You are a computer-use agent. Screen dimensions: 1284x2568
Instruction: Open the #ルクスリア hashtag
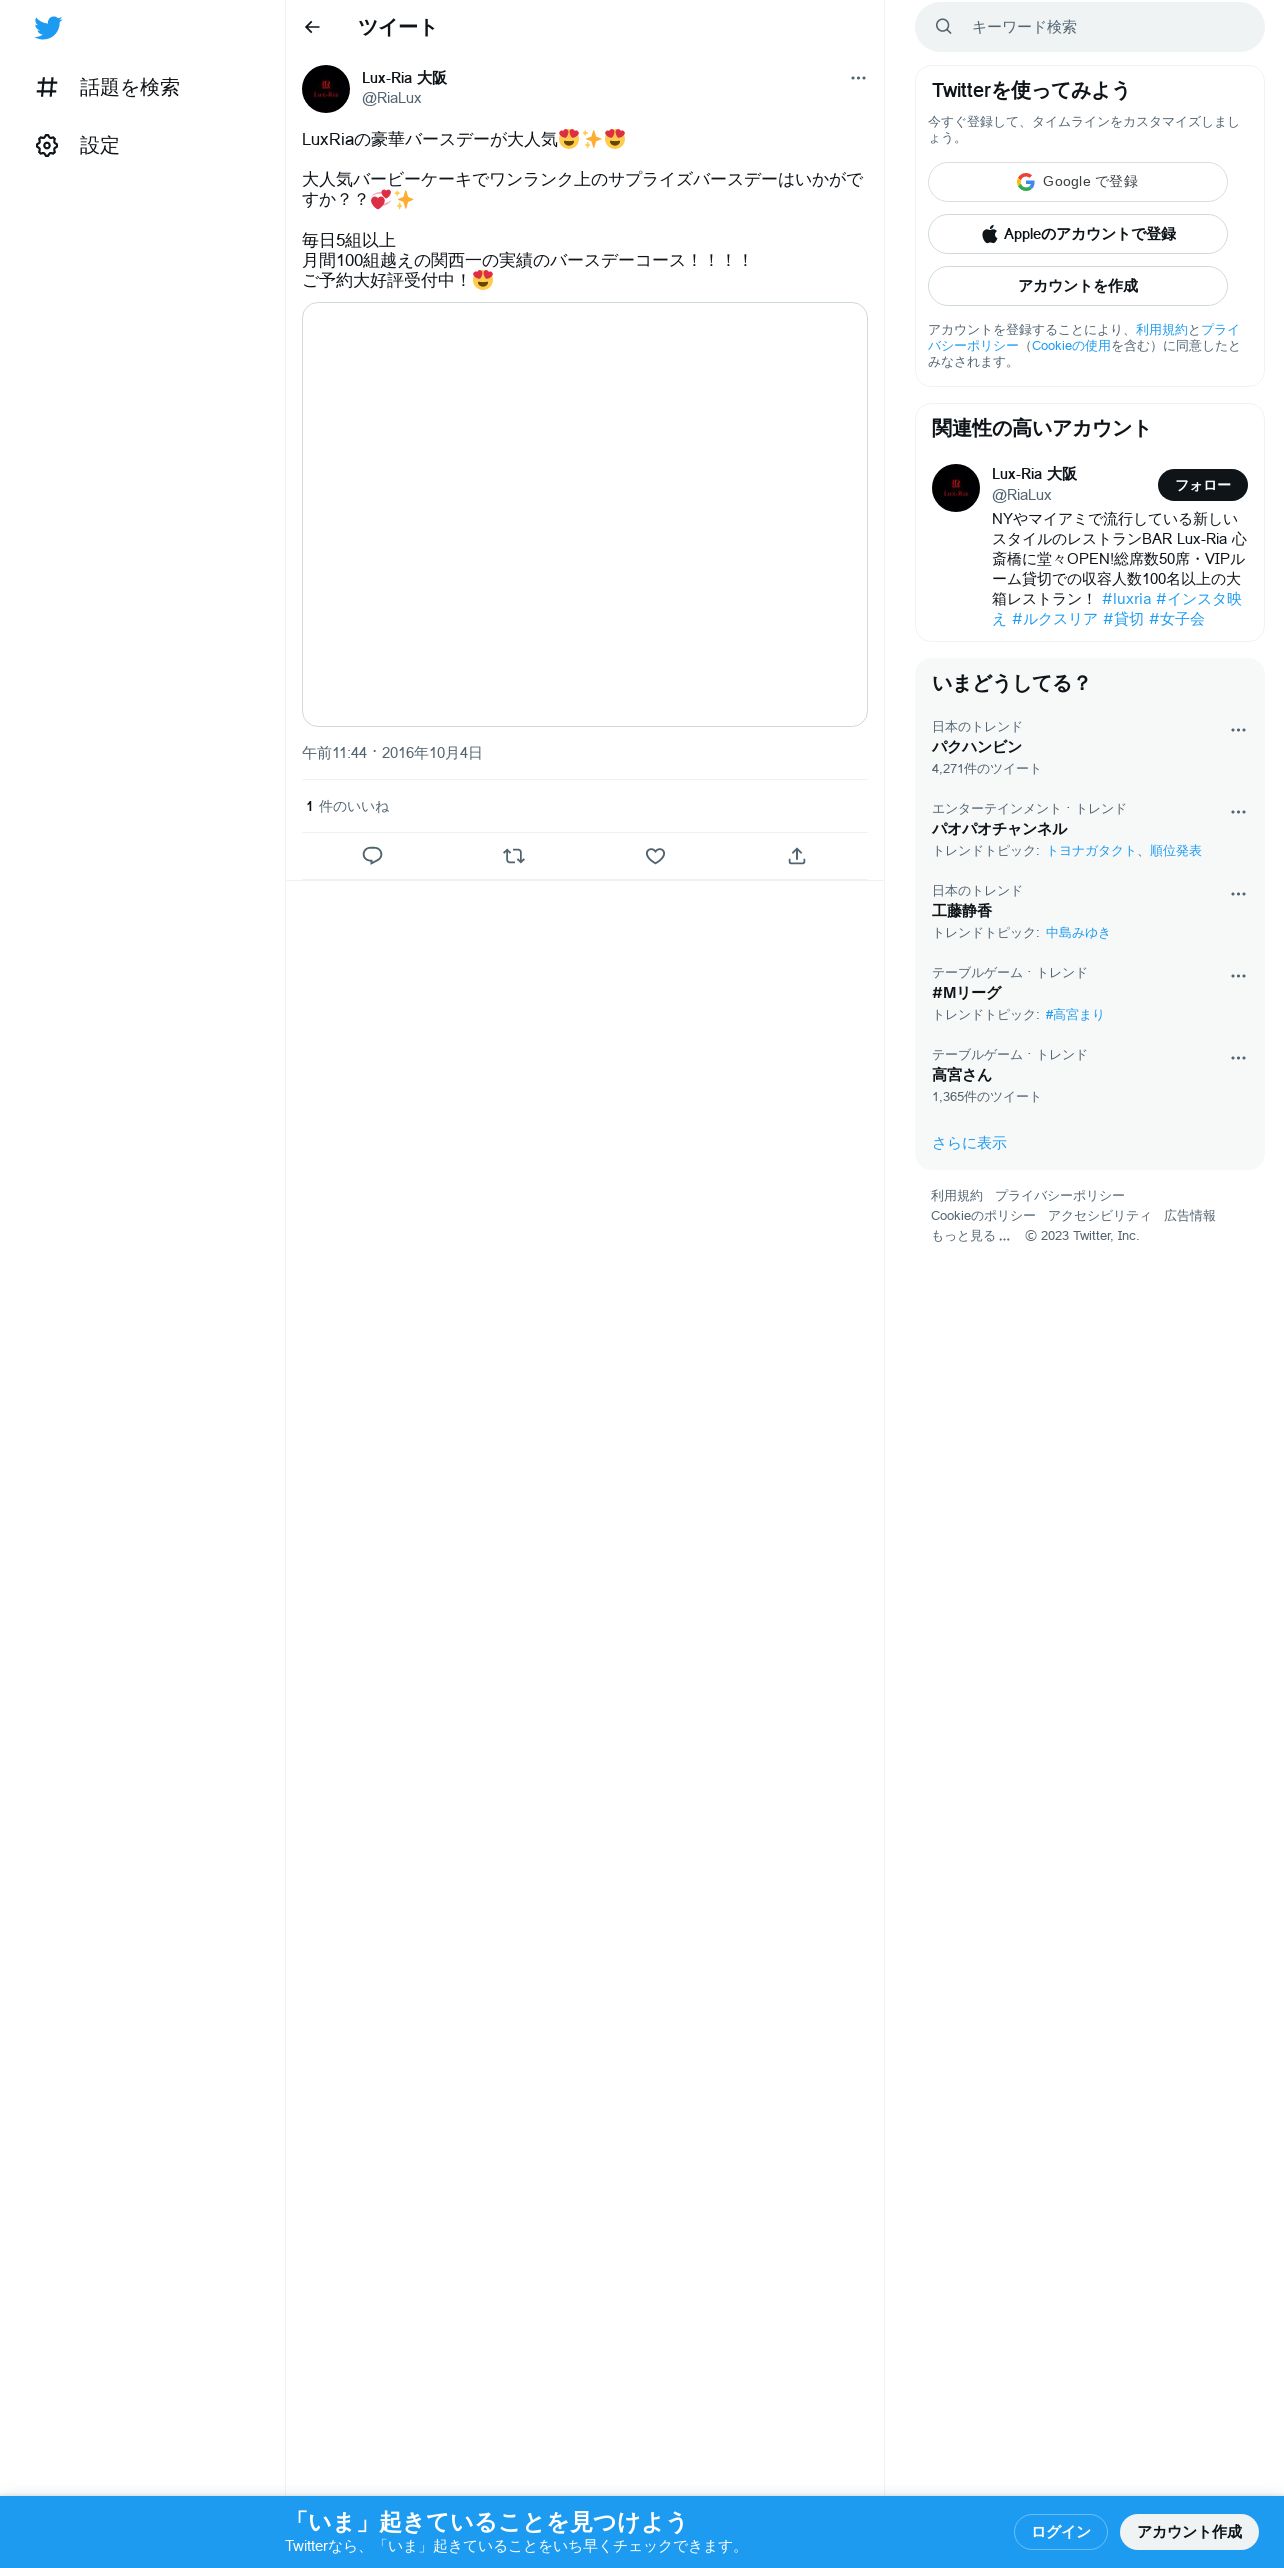click(x=1055, y=619)
